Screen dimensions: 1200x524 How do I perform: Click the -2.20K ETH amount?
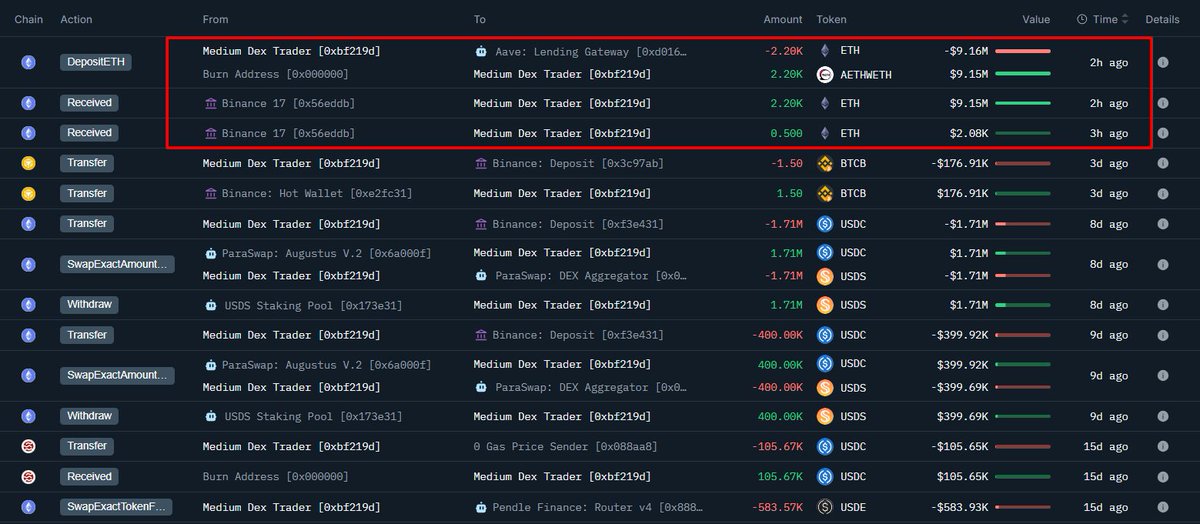pos(783,51)
